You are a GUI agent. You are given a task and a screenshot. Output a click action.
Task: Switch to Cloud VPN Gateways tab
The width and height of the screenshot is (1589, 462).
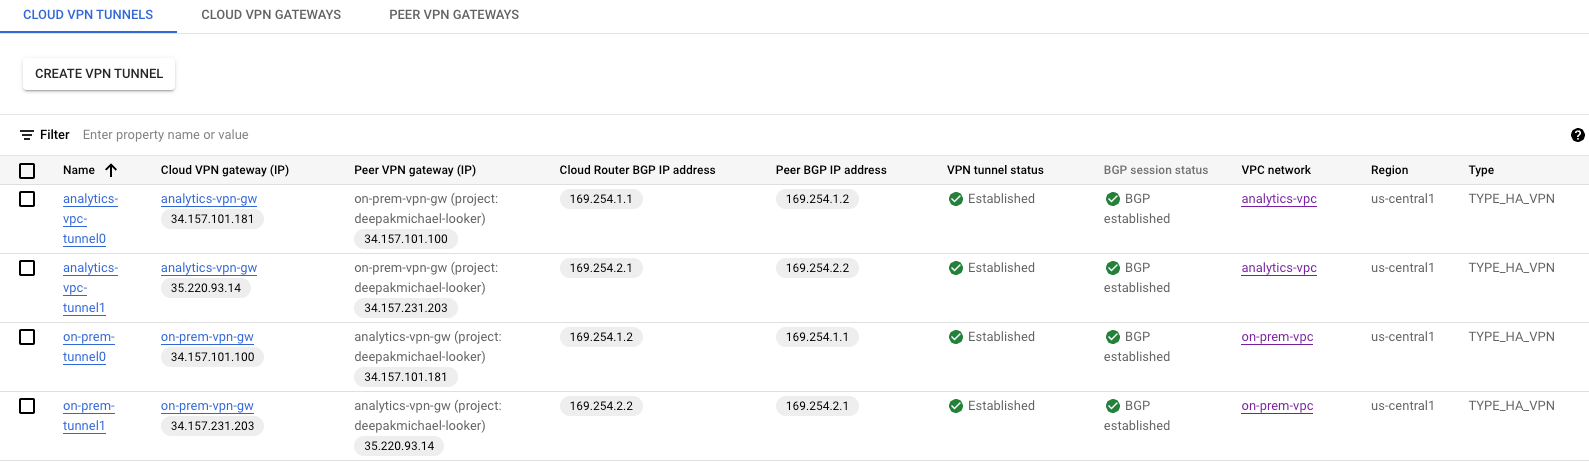tap(271, 15)
